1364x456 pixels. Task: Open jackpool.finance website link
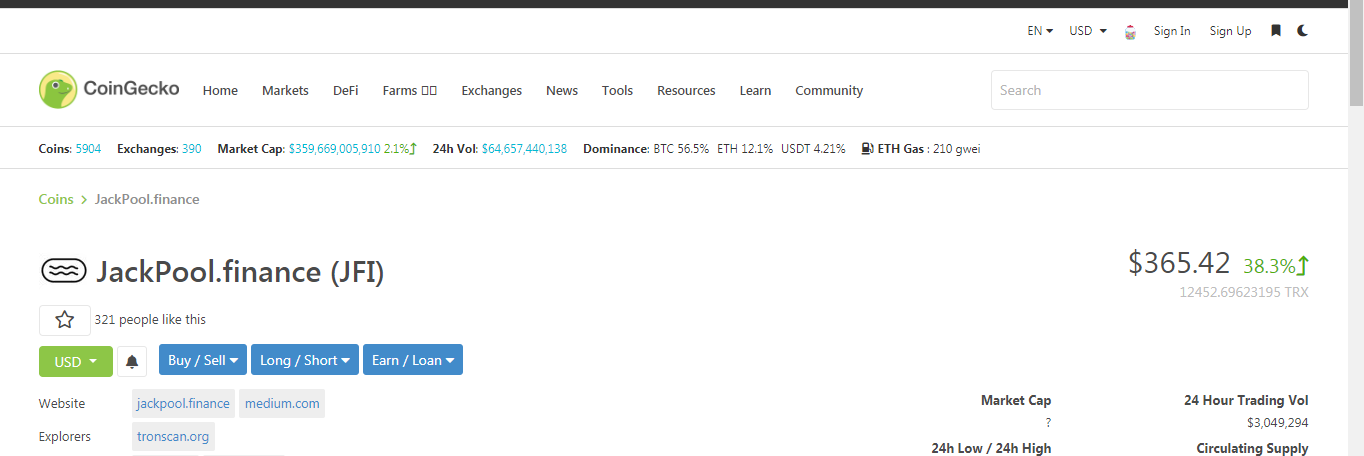coord(183,403)
